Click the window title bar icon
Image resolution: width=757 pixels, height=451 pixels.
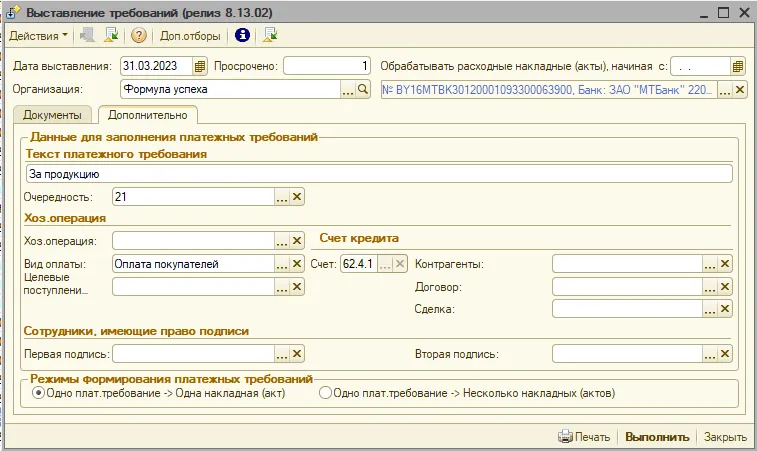click(13, 12)
